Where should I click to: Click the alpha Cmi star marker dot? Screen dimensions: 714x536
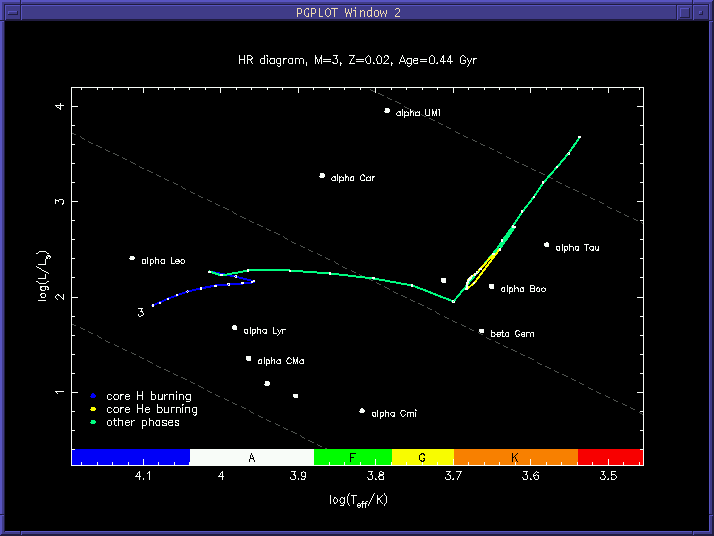362,411
